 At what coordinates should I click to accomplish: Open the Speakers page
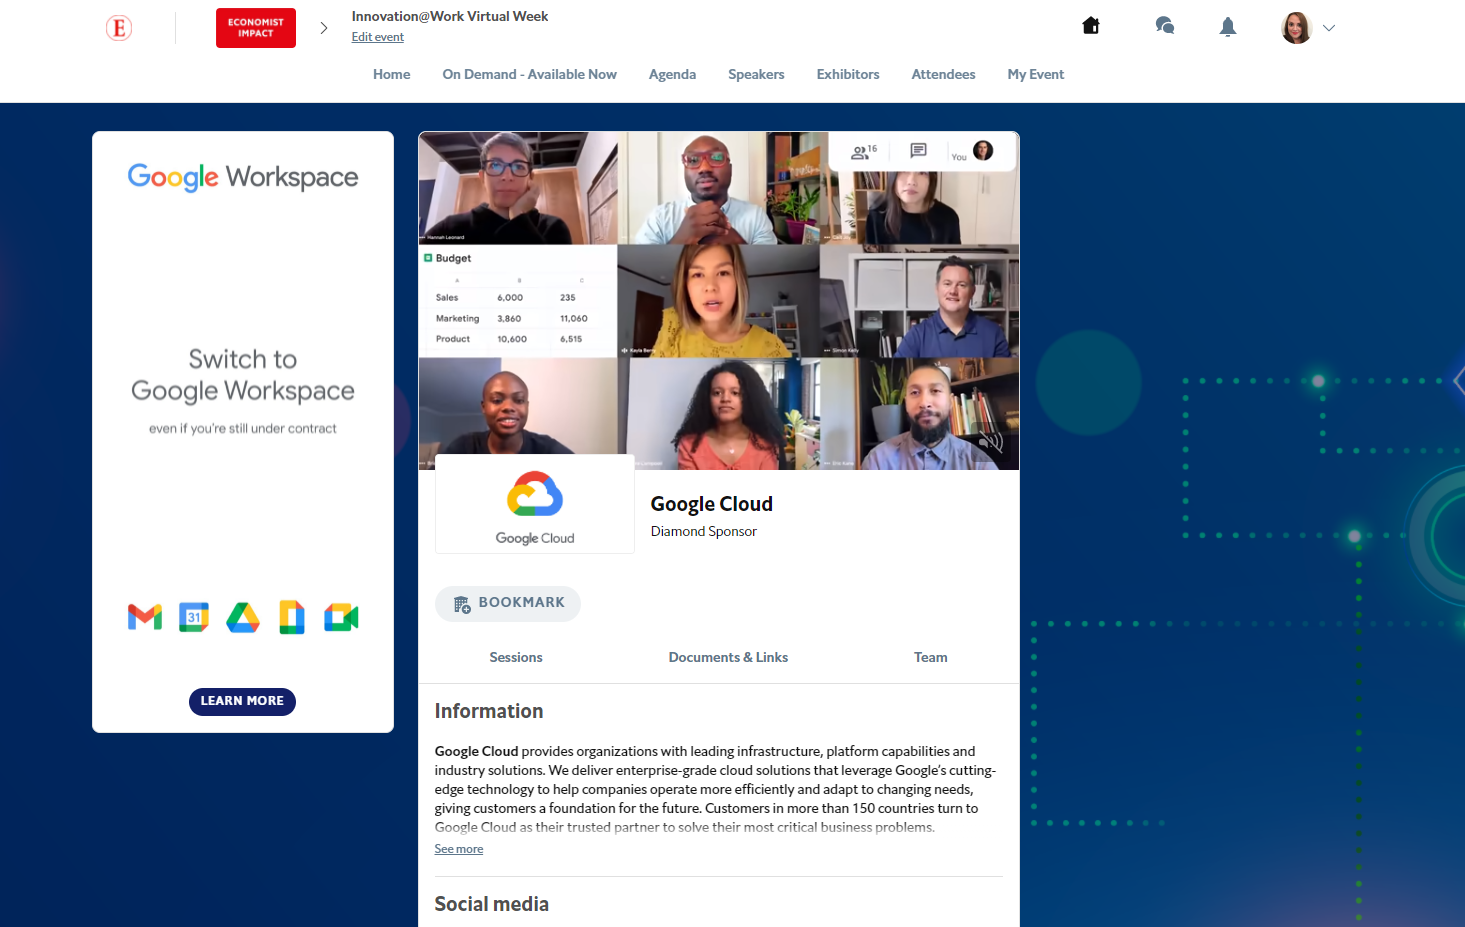click(x=756, y=74)
